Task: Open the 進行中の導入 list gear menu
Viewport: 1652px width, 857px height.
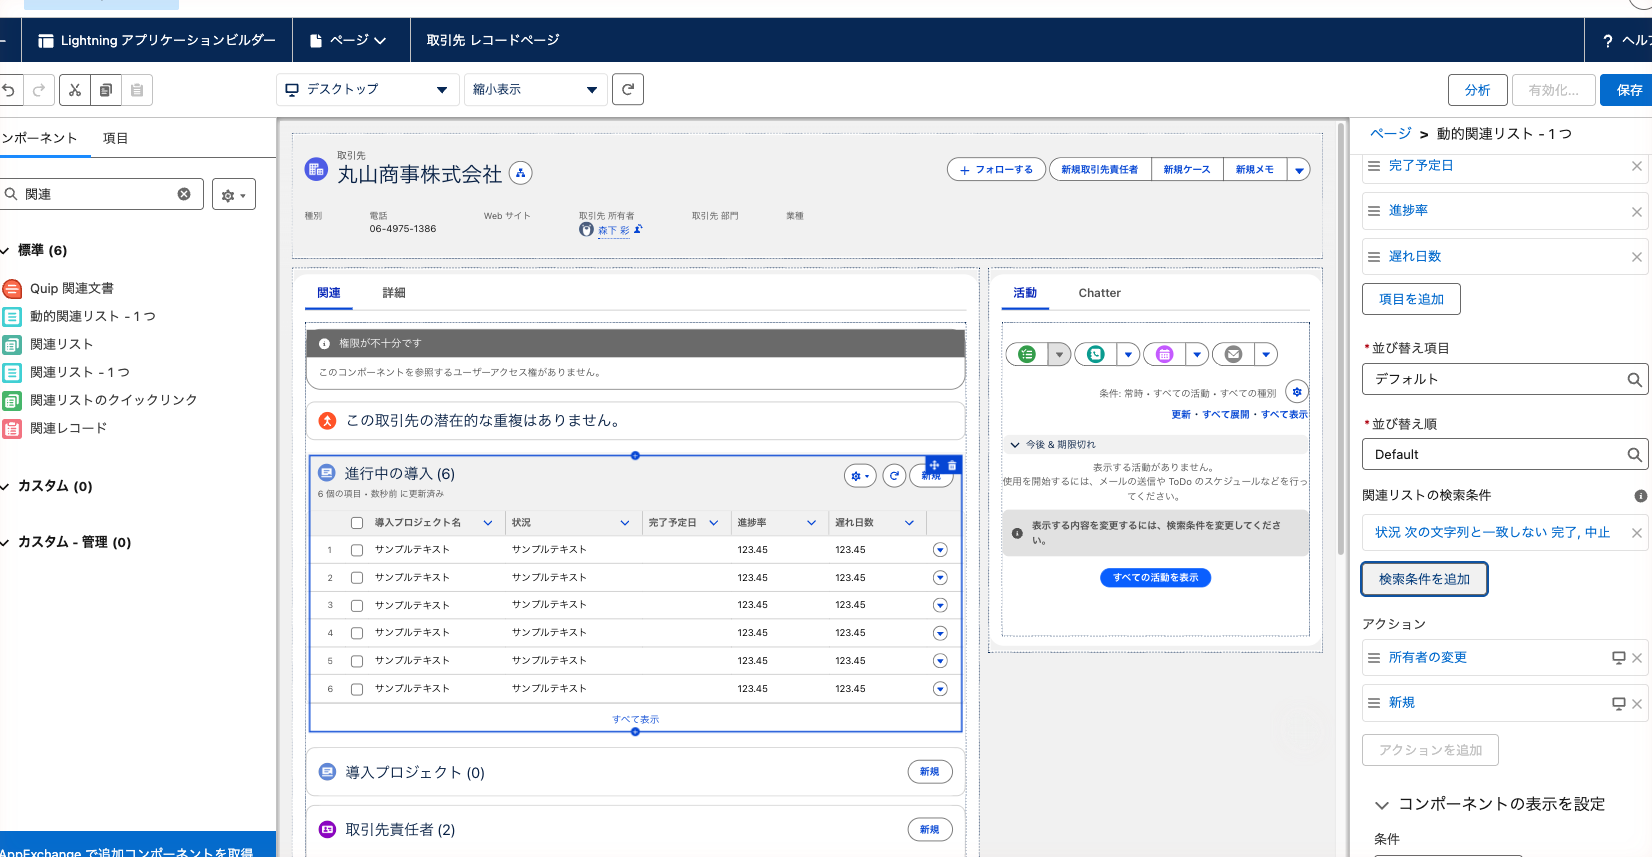Action: (x=860, y=476)
